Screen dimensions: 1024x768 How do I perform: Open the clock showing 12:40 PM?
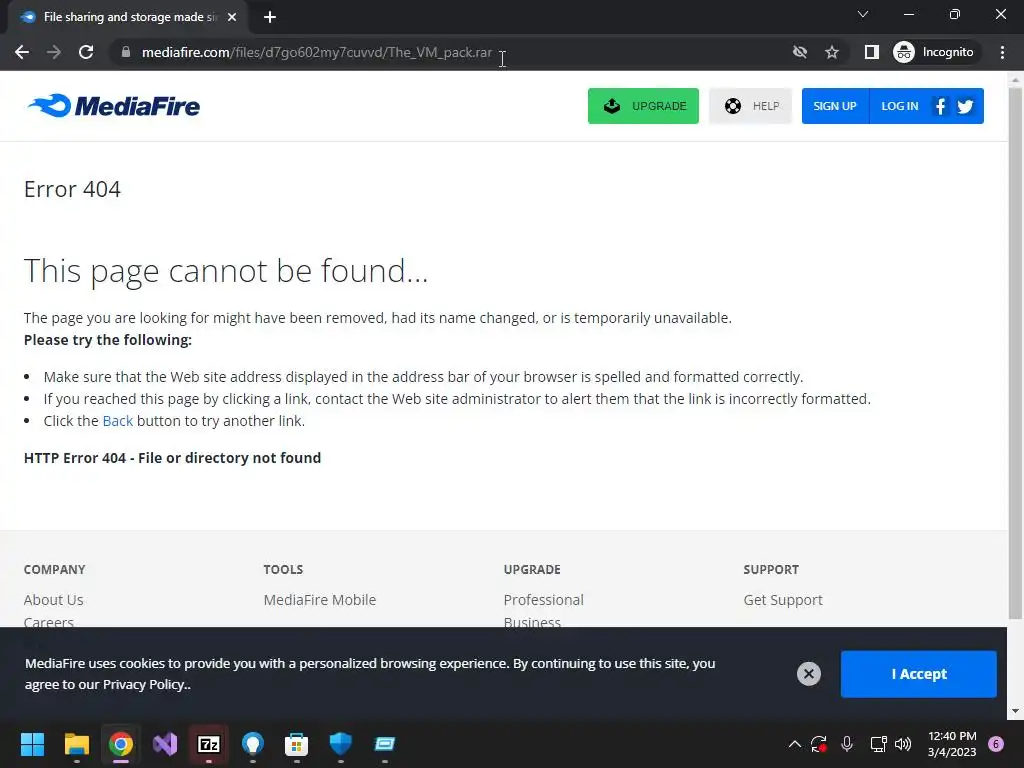click(952, 744)
